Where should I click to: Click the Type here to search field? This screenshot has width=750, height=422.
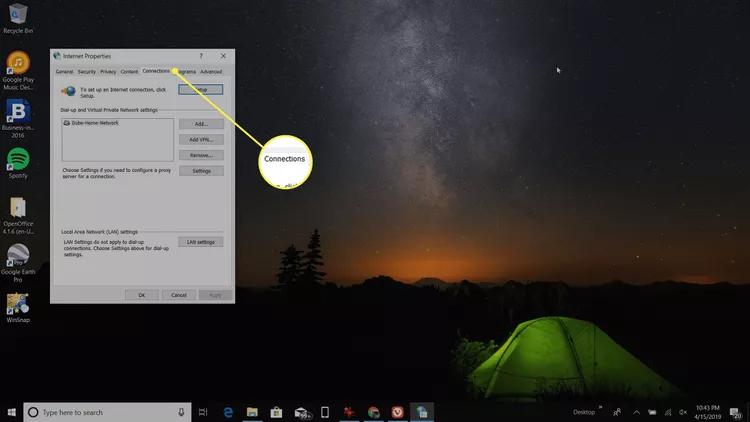click(x=107, y=412)
